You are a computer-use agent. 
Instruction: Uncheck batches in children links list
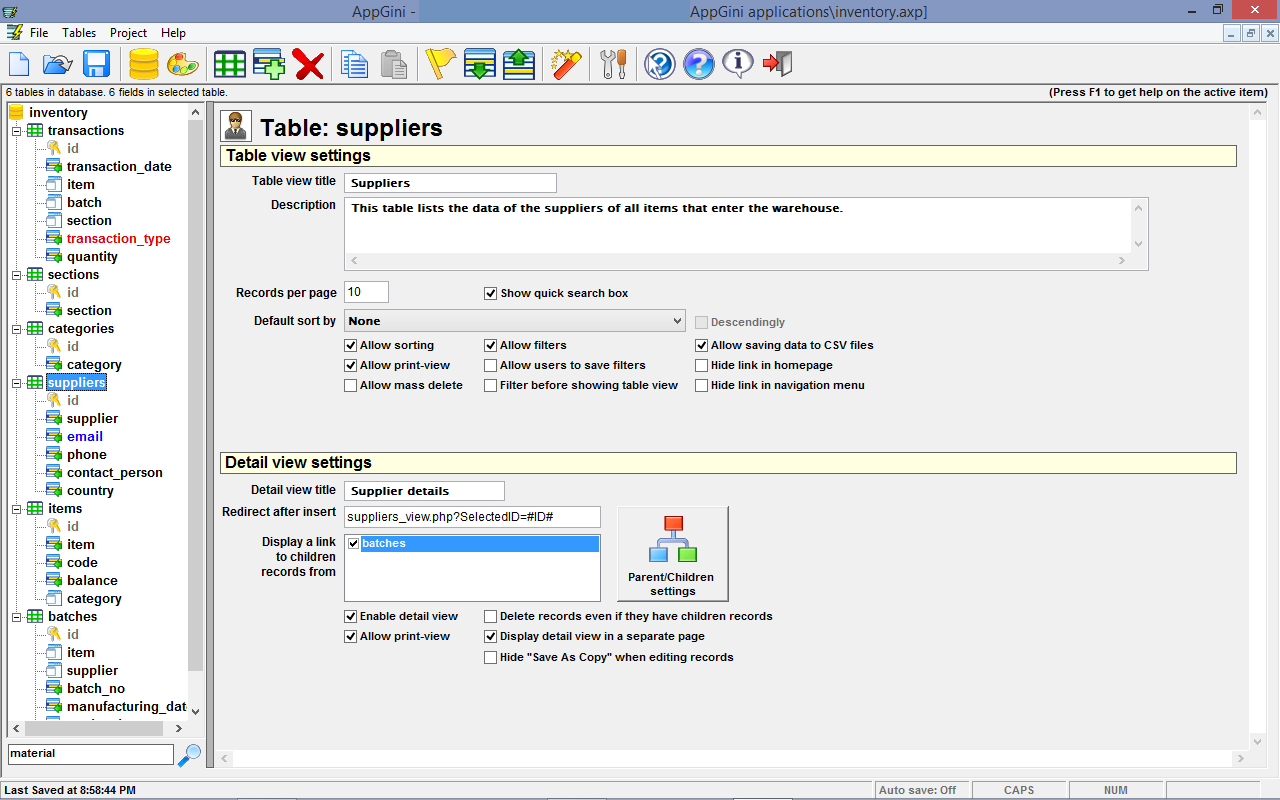click(x=354, y=544)
